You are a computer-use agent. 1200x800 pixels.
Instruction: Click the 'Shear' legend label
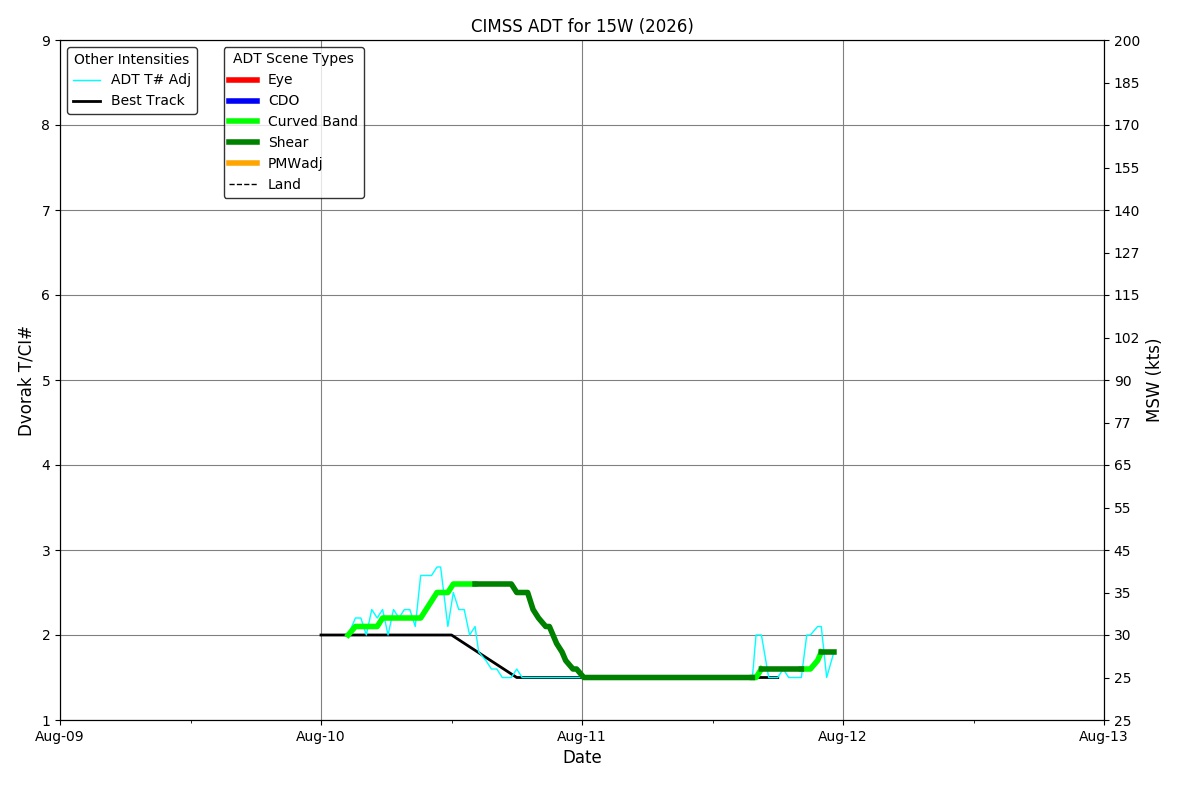[288, 143]
